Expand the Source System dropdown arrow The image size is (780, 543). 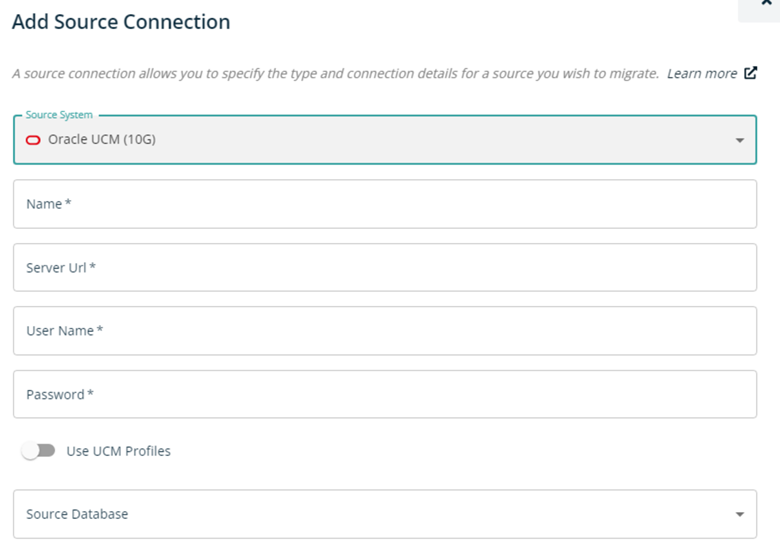pyautogui.click(x=740, y=141)
